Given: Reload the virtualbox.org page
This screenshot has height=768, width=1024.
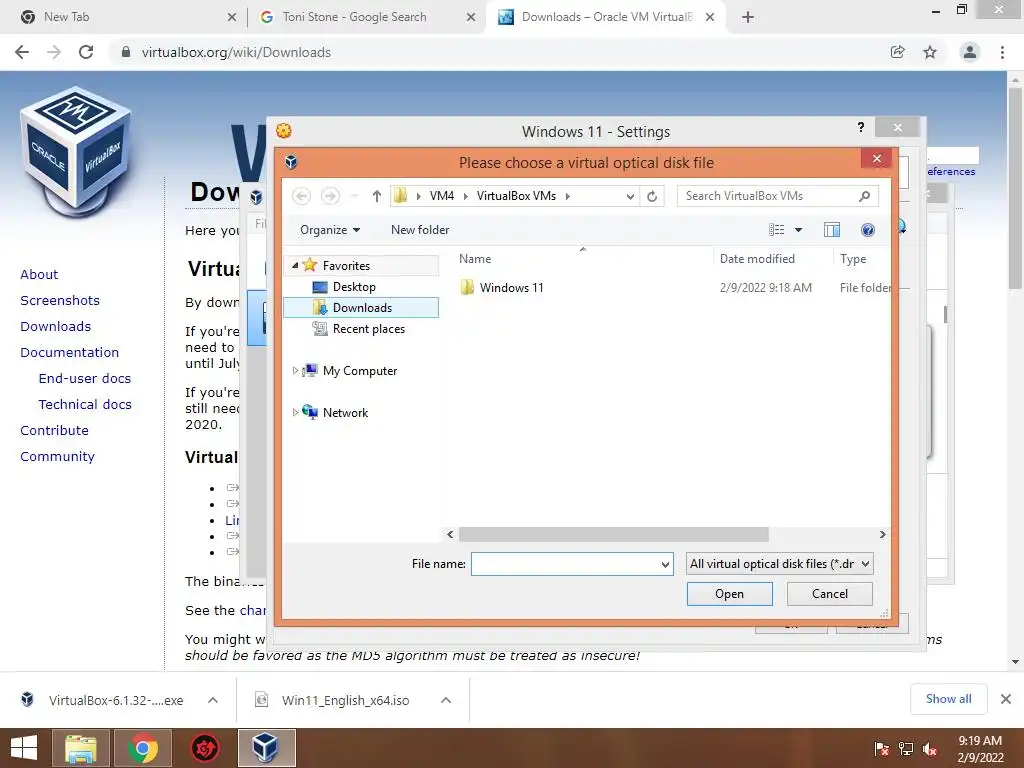Looking at the screenshot, I should (x=86, y=52).
